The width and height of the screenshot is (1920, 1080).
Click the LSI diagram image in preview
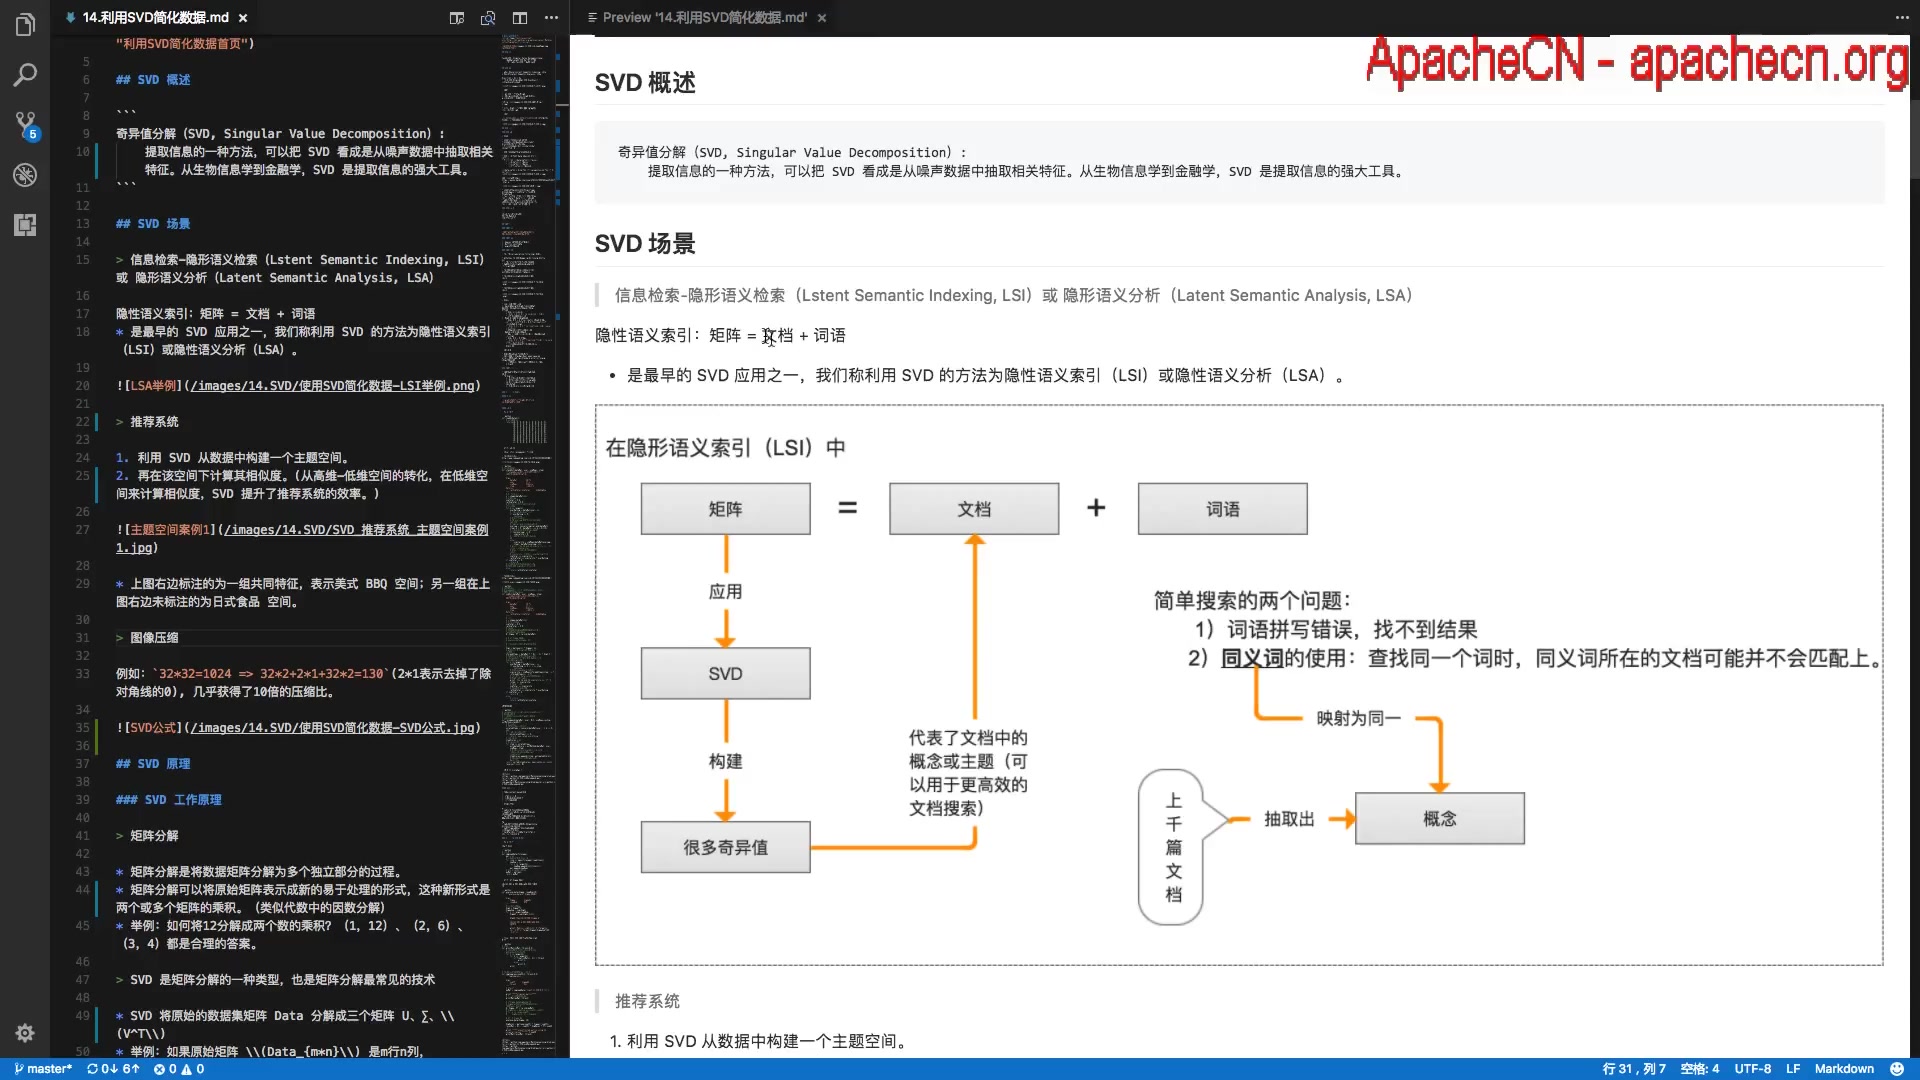[1239, 685]
